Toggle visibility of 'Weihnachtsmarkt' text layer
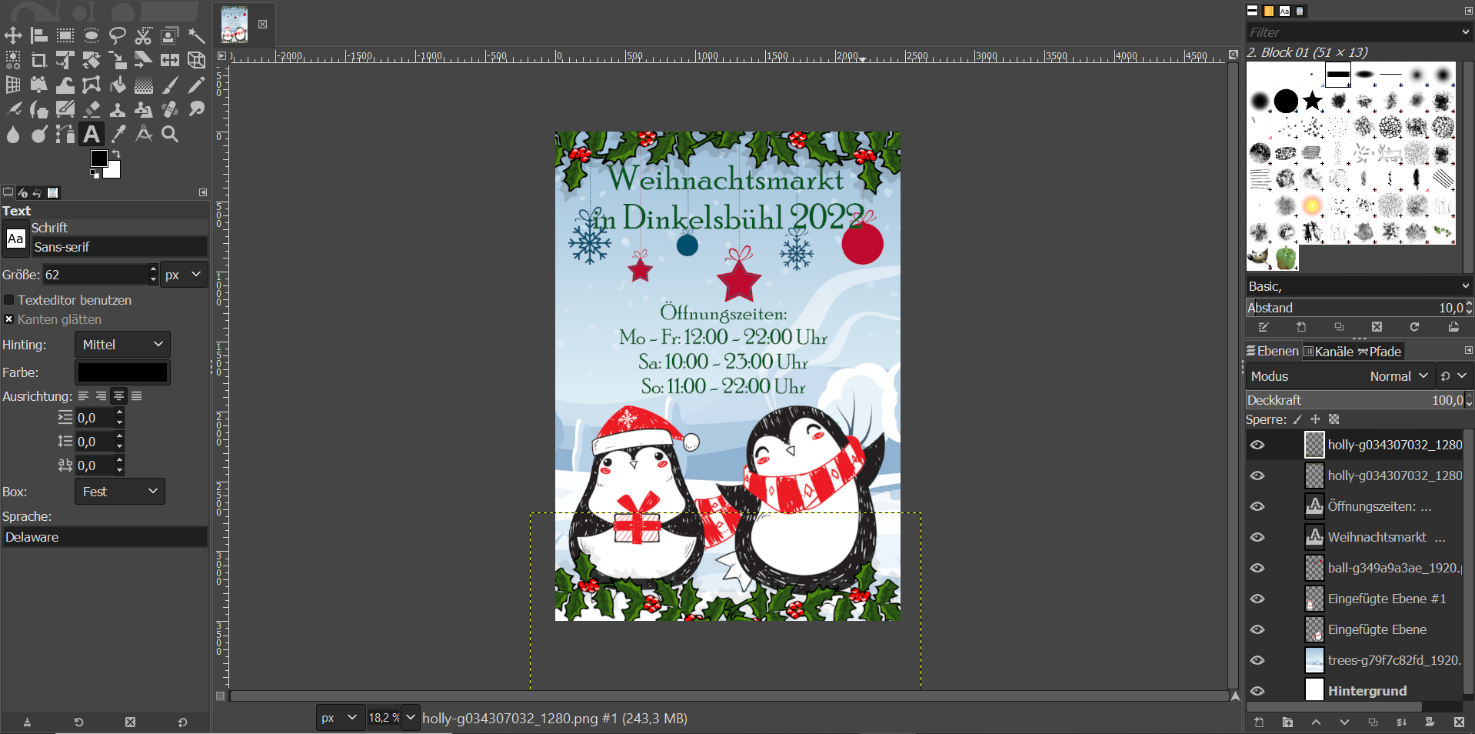Image resolution: width=1475 pixels, height=734 pixels. coord(1258,537)
